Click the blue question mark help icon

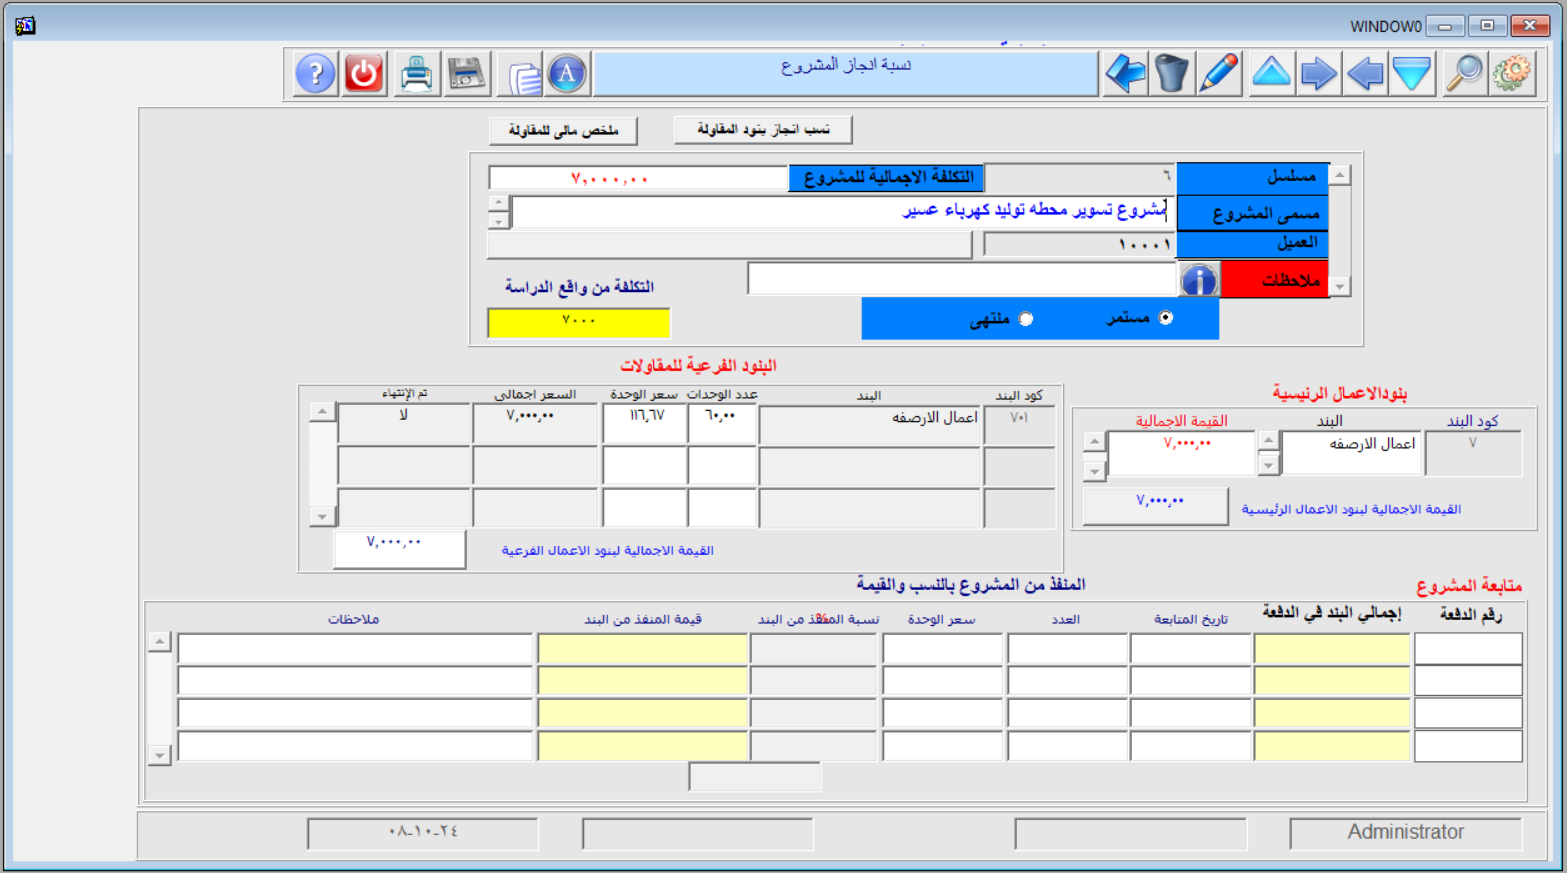point(315,74)
